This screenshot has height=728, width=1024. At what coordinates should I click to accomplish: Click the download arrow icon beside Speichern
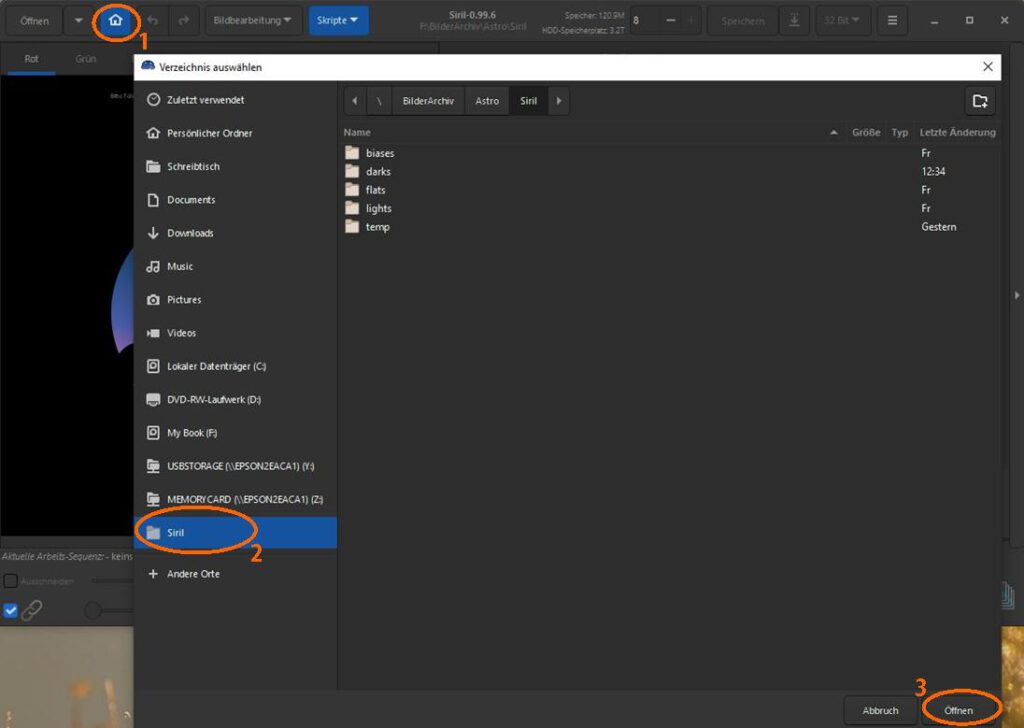(793, 21)
